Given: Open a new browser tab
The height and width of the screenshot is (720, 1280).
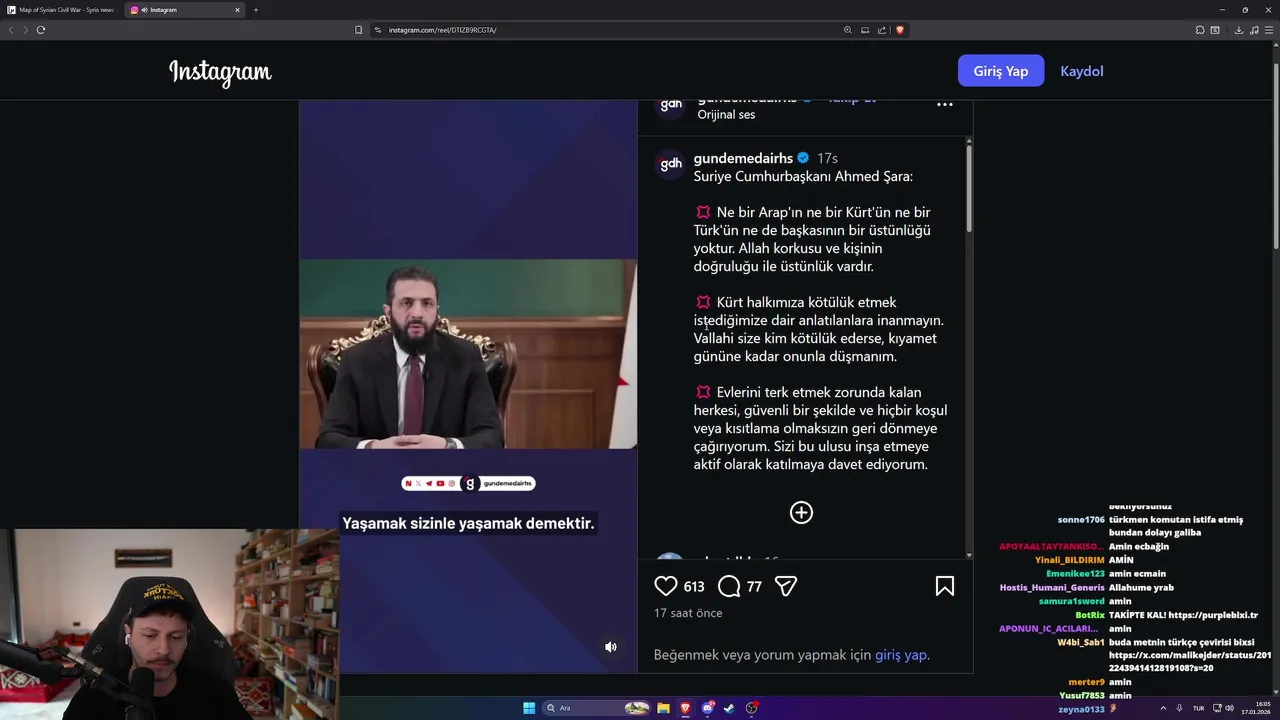Looking at the screenshot, I should click(x=255, y=10).
